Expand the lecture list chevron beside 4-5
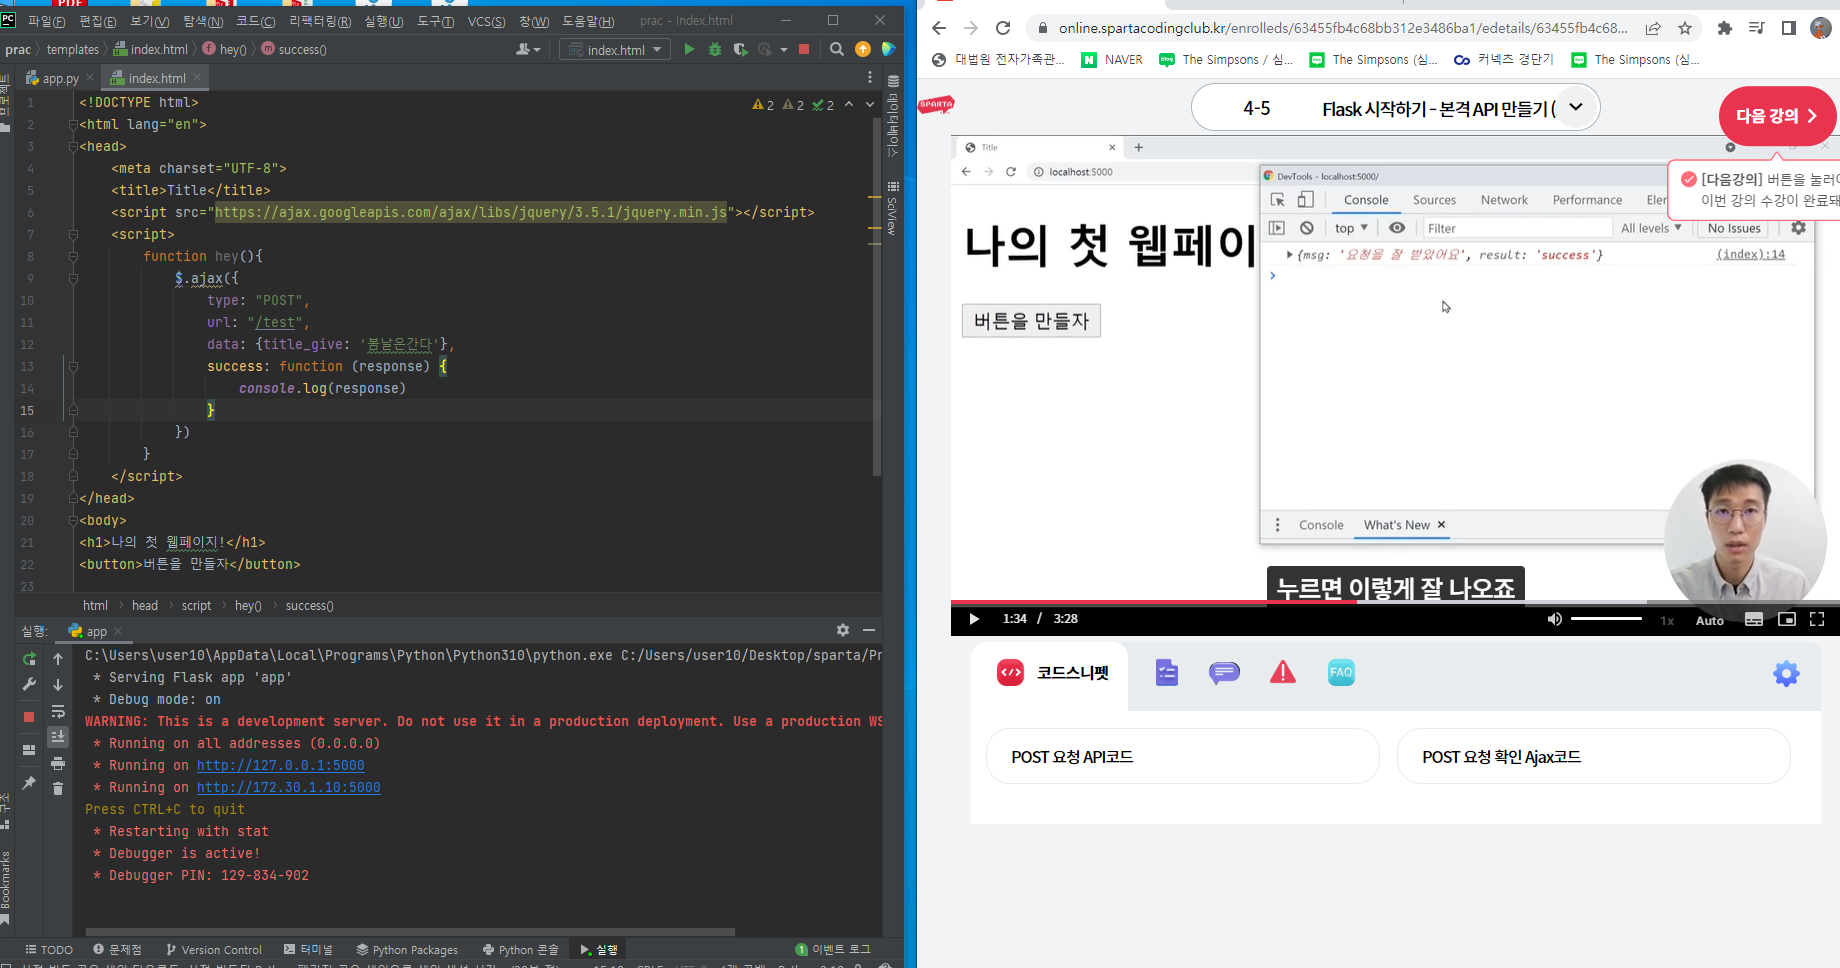The image size is (1840, 968). (x=1576, y=107)
